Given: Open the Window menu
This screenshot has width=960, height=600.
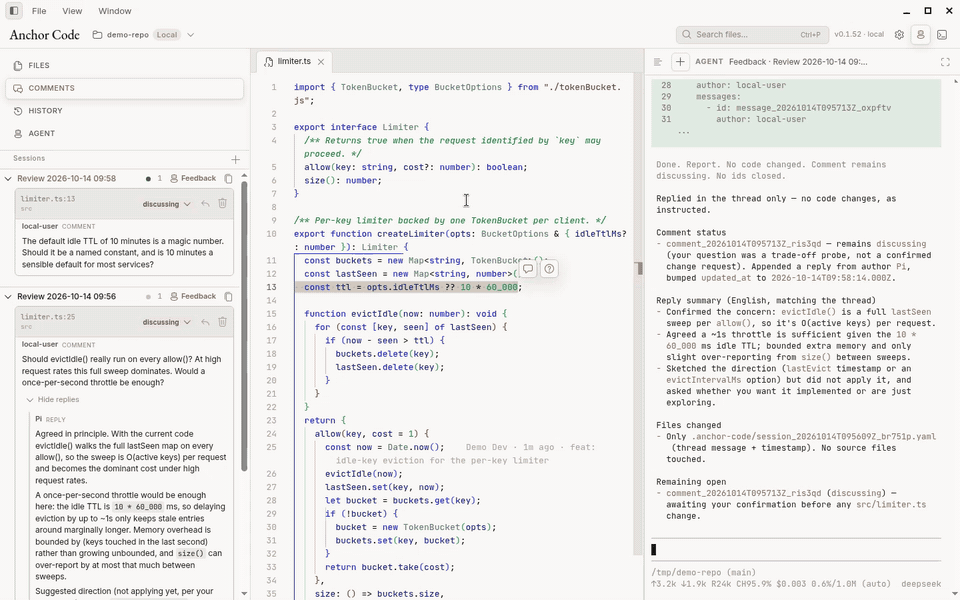Looking at the screenshot, I should [x=114, y=11].
